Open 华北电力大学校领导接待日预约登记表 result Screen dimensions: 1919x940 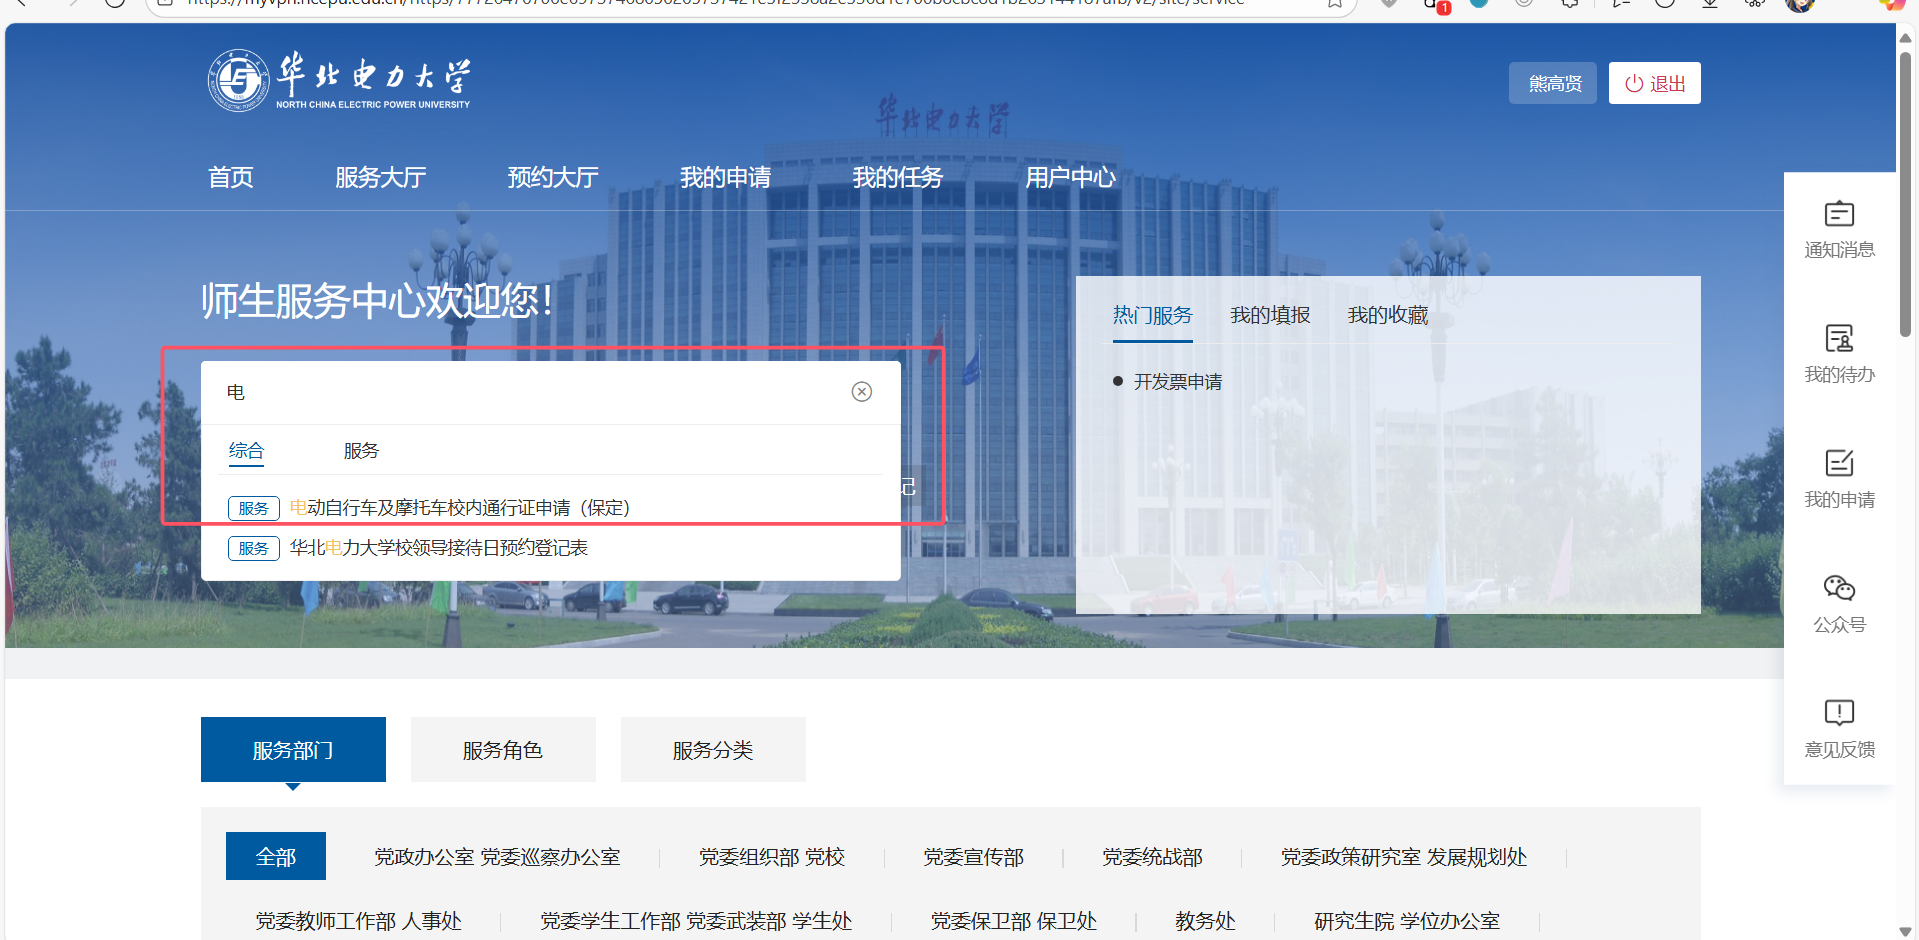[x=439, y=548]
